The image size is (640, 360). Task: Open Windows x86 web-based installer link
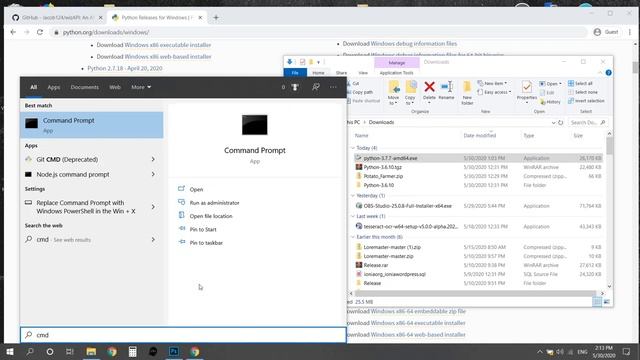[168, 56]
